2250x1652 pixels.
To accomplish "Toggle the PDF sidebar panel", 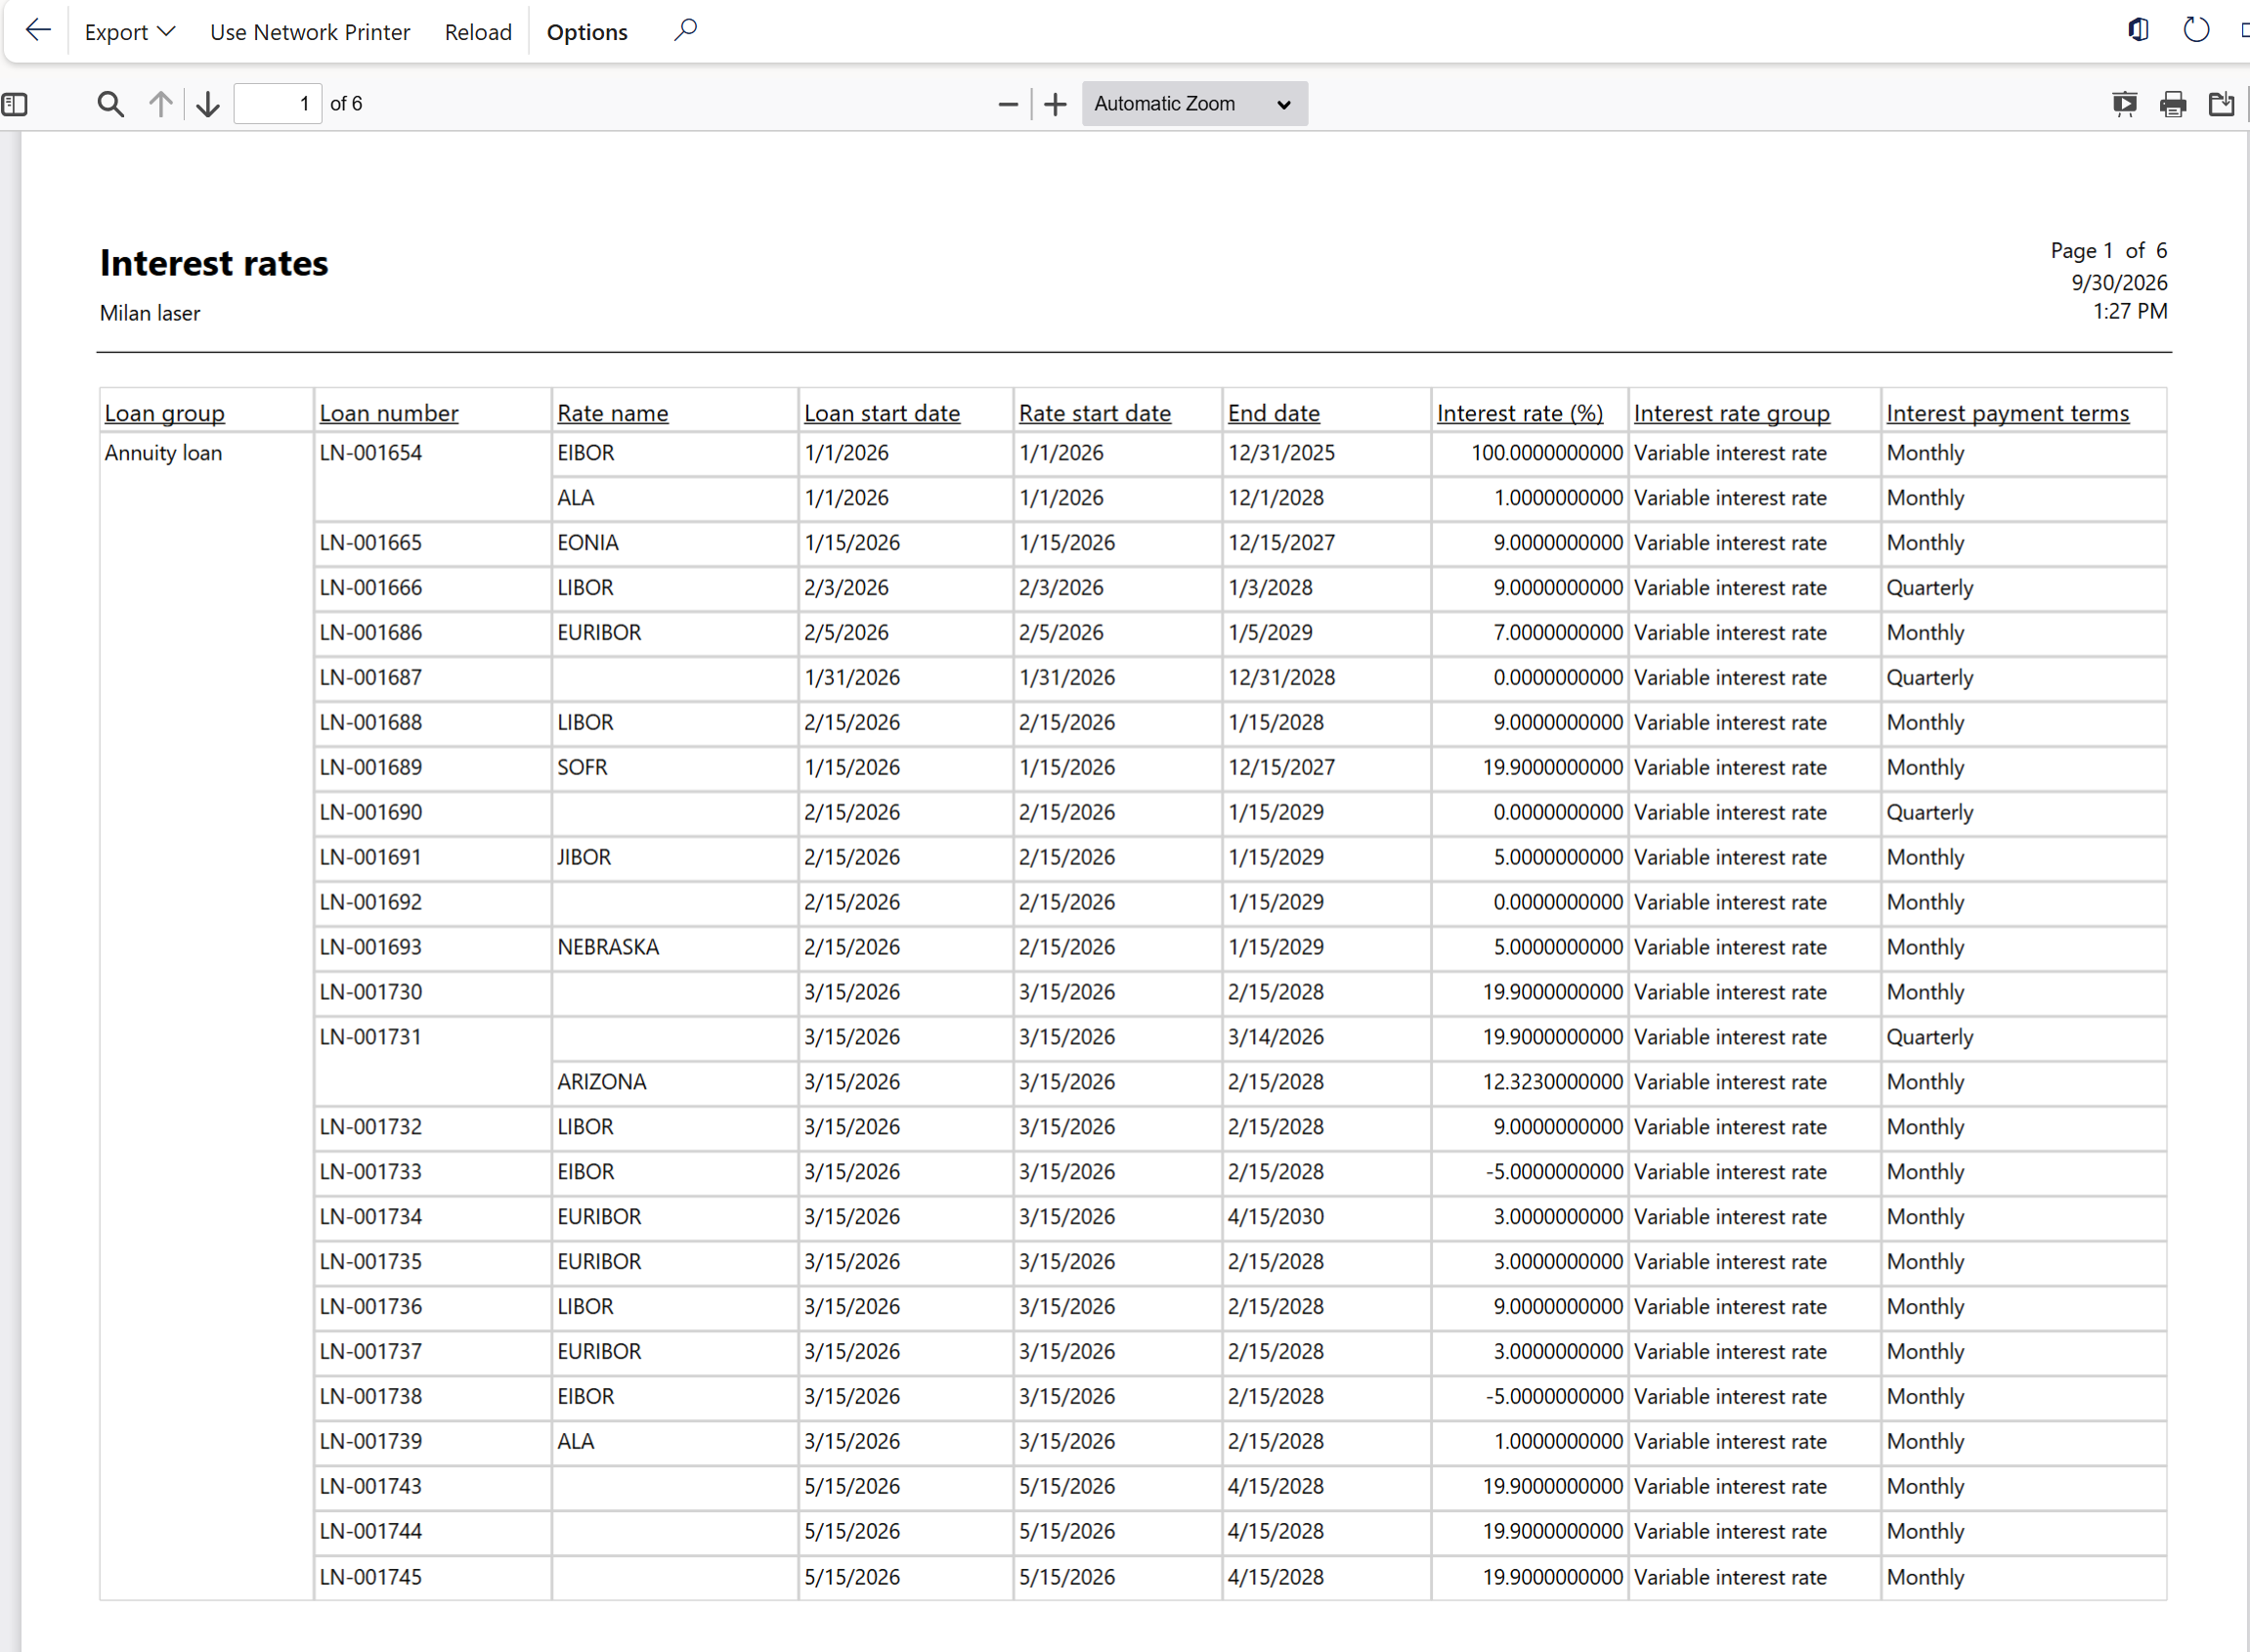I will [x=15, y=104].
